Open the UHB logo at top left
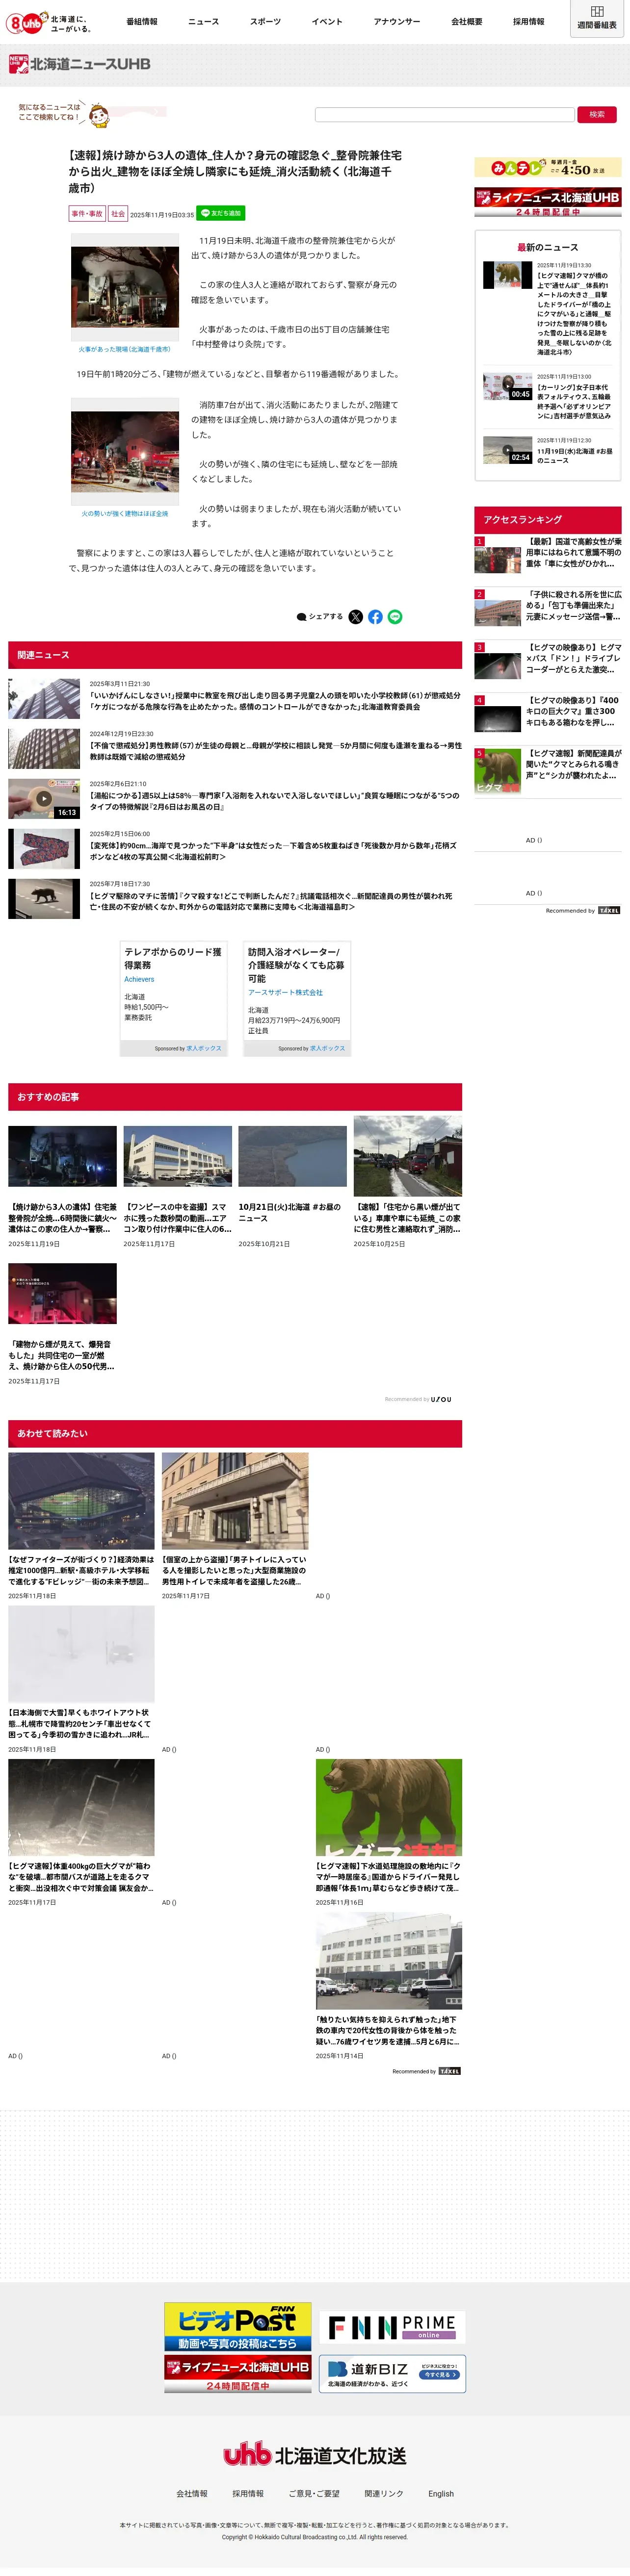Screen dimensions: 630x2576 (48, 22)
